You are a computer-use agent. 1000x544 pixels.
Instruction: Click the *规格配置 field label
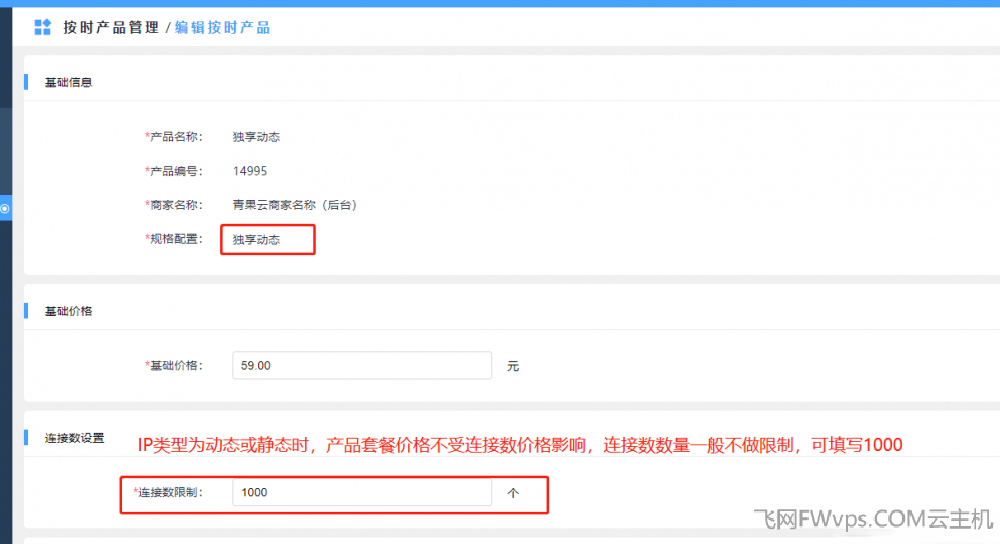coord(173,239)
